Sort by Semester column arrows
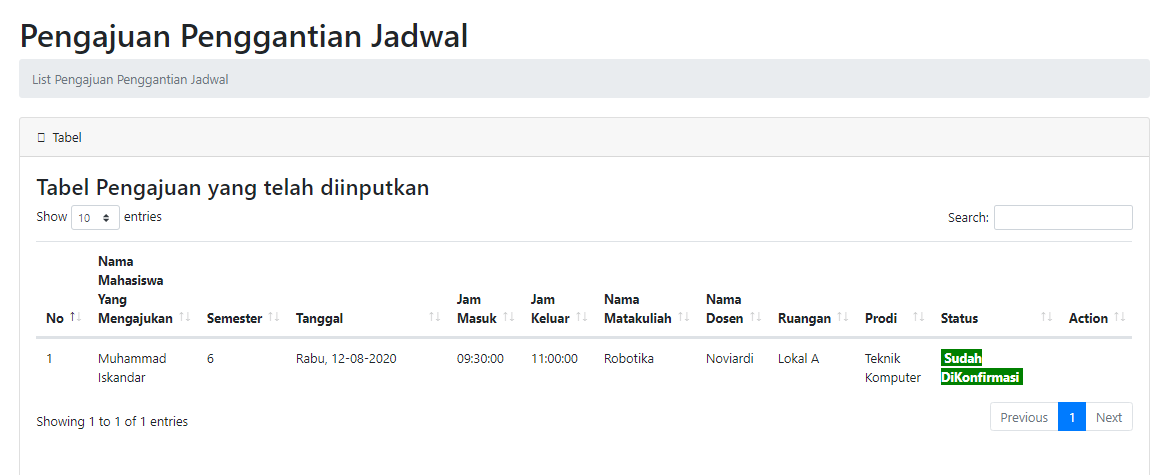The height and width of the screenshot is (475, 1161). pos(274,317)
